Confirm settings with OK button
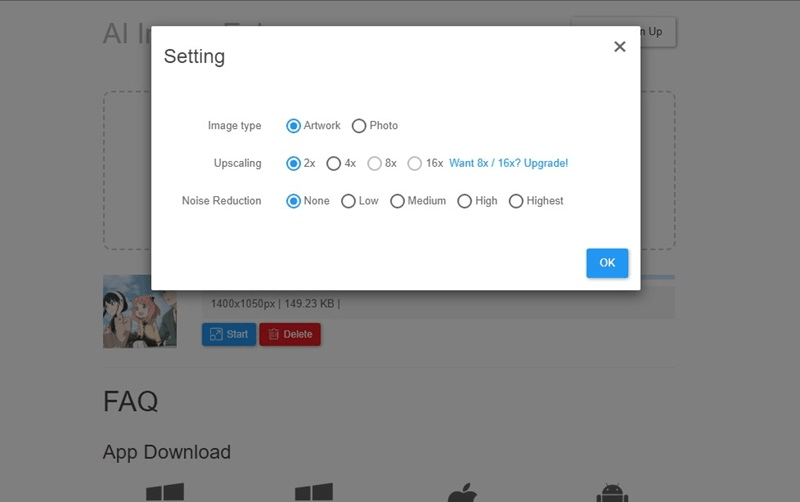 (x=607, y=263)
